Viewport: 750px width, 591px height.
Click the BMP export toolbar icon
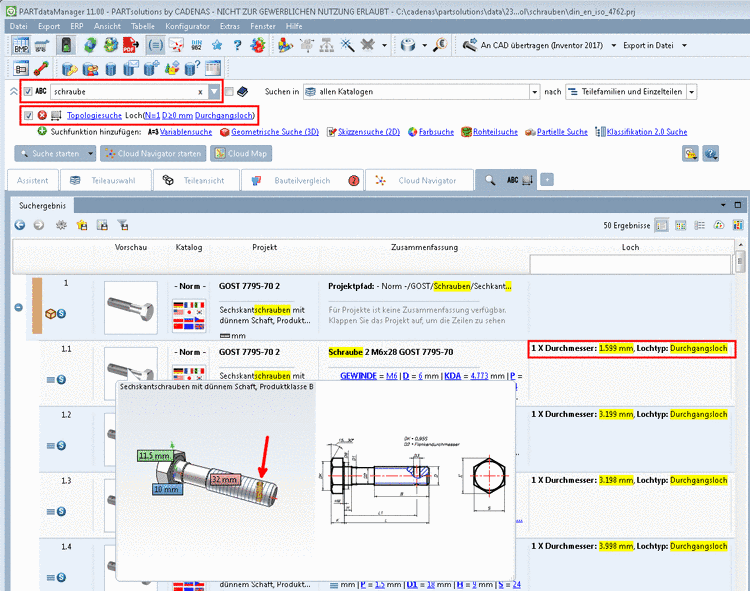click(21, 45)
